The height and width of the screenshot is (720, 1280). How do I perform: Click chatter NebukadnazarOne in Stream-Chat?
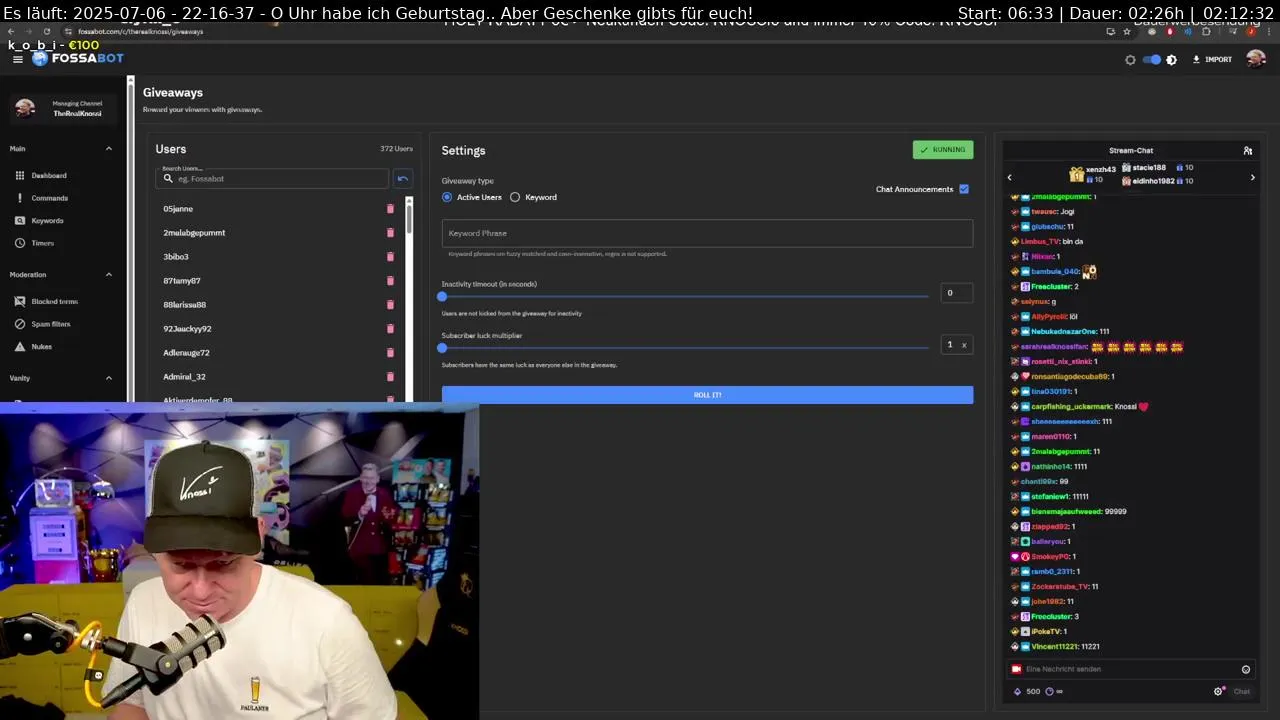[1064, 332]
